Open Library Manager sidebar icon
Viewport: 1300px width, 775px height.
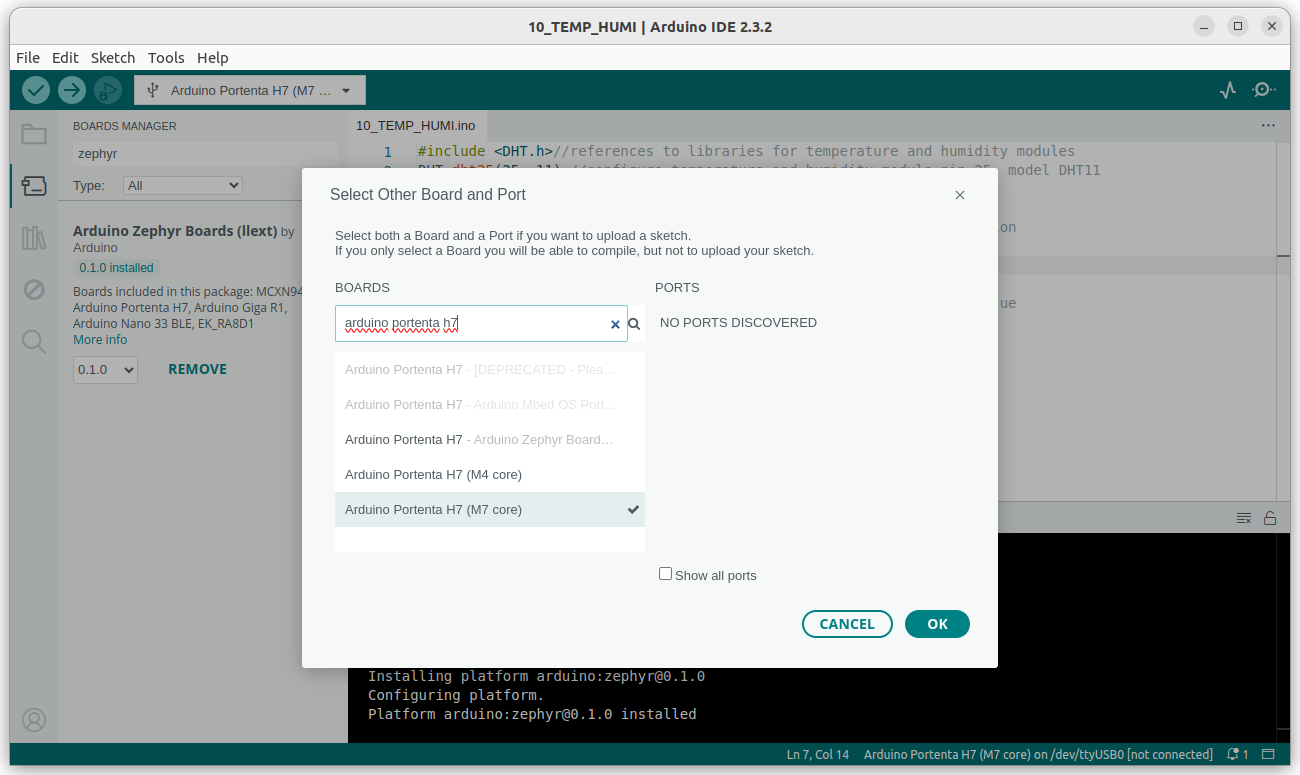pyautogui.click(x=34, y=238)
